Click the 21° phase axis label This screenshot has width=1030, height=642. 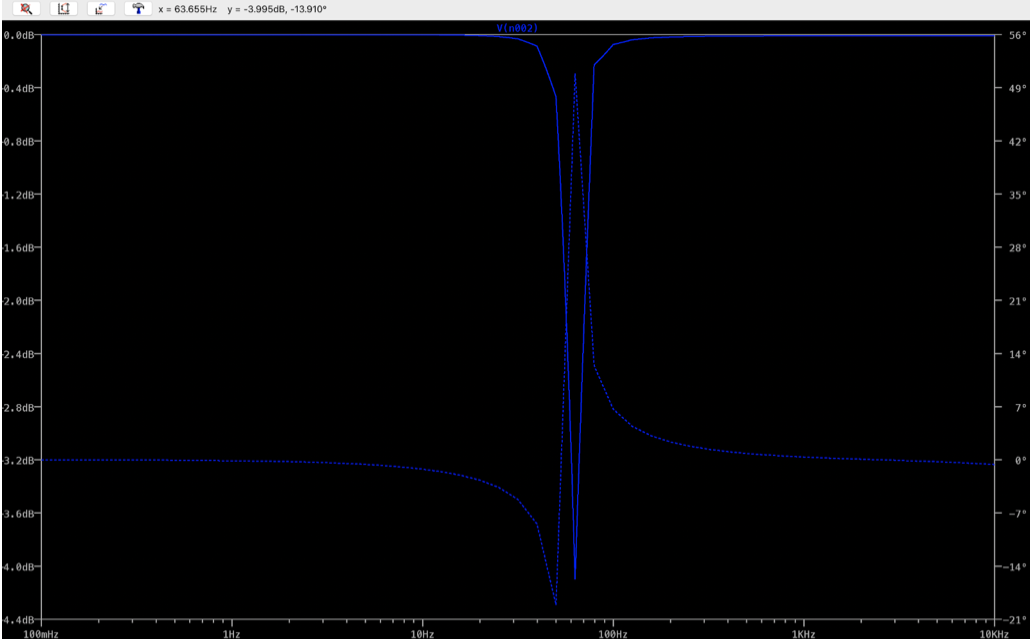(1018, 300)
